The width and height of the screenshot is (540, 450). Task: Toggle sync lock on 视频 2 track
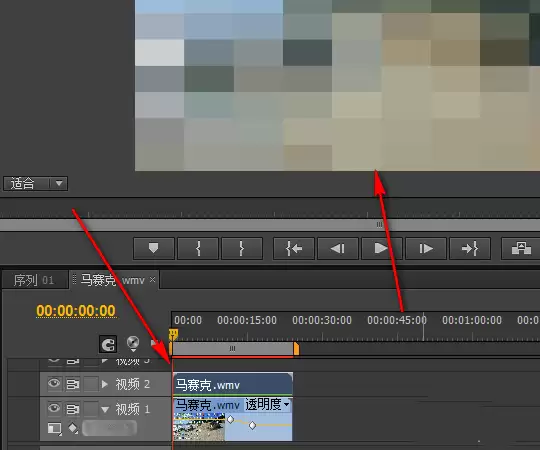click(x=73, y=384)
